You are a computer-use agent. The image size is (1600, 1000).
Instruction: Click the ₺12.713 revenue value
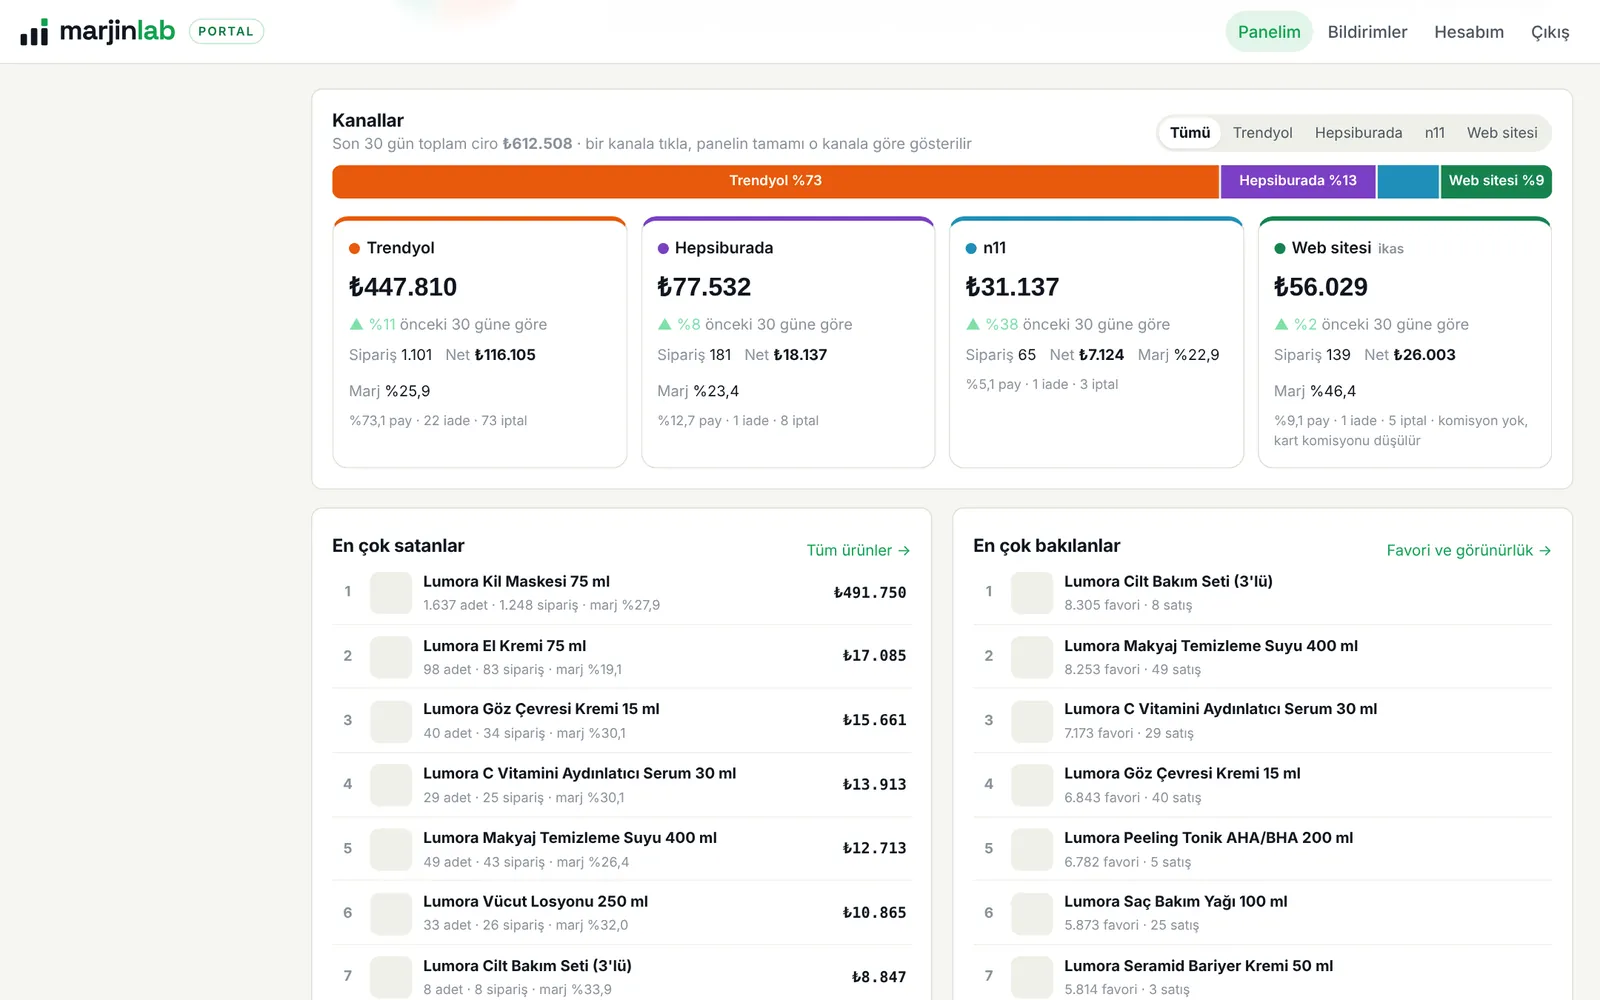874,848
